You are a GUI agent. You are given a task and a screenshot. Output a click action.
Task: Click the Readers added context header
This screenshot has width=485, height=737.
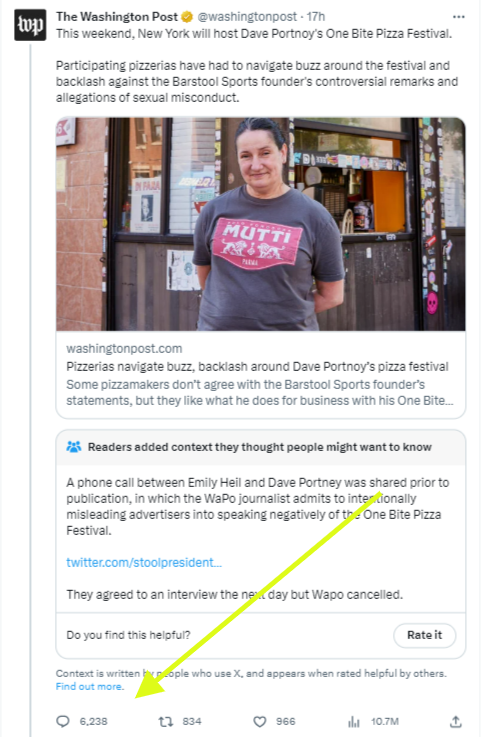[x=261, y=447]
